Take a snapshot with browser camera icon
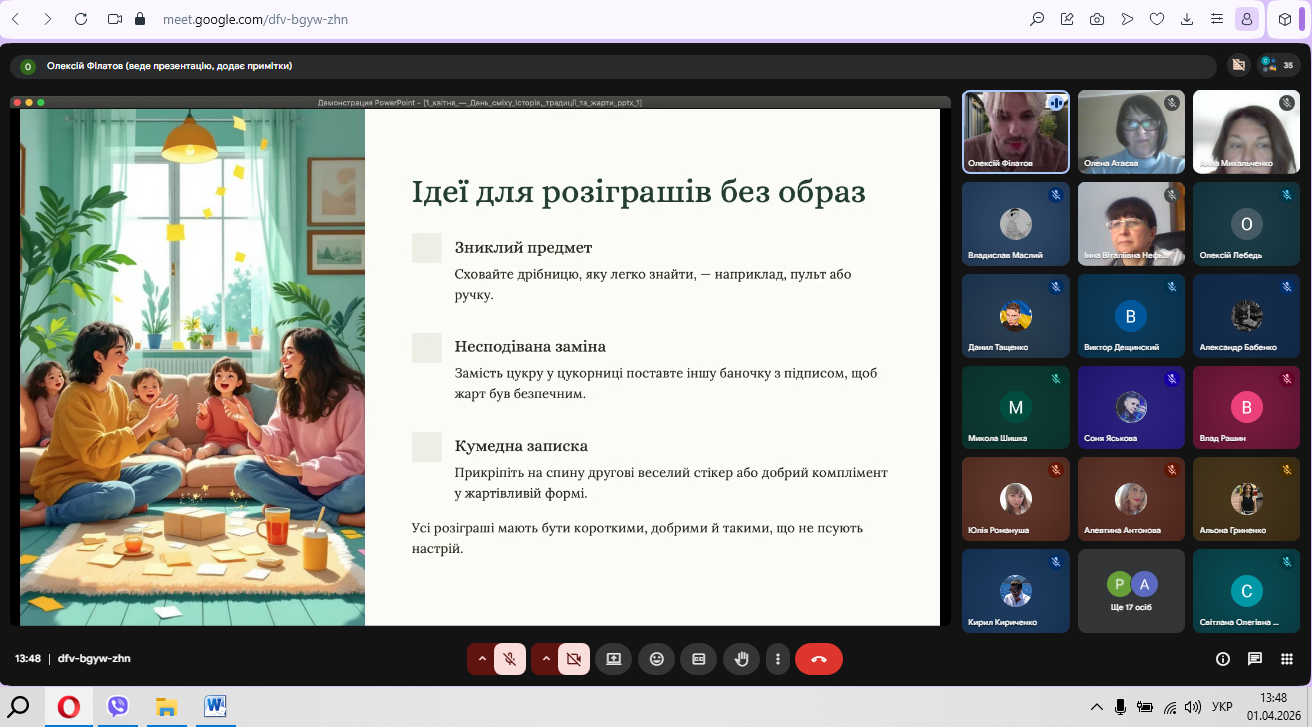 (x=1097, y=19)
